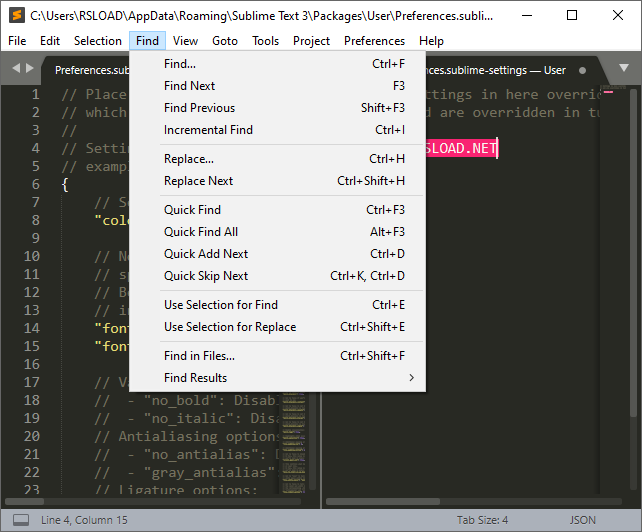Click the right pane minimap marker
The width and height of the screenshot is (642, 532).
pos(608,91)
